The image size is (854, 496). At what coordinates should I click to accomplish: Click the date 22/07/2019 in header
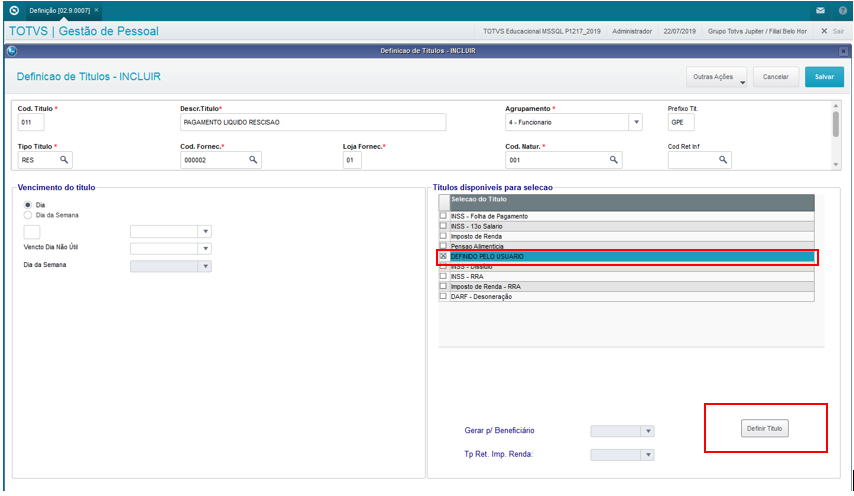(x=679, y=31)
